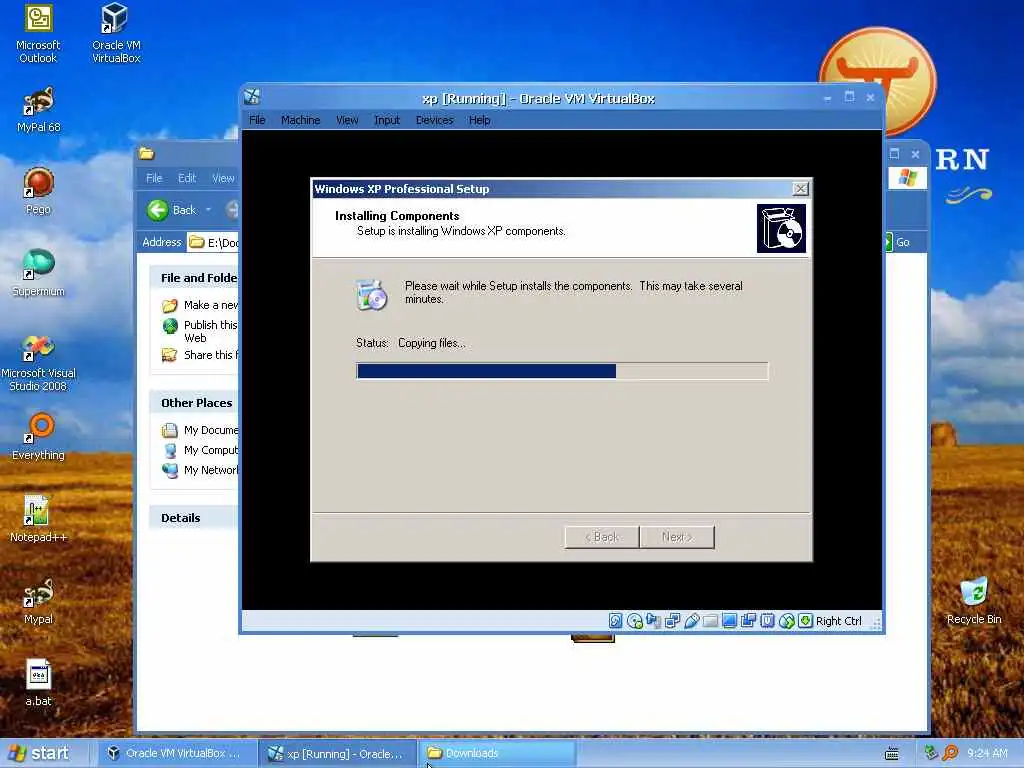The width and height of the screenshot is (1024, 768).
Task: Expand Details panel header
Action: [x=195, y=518]
